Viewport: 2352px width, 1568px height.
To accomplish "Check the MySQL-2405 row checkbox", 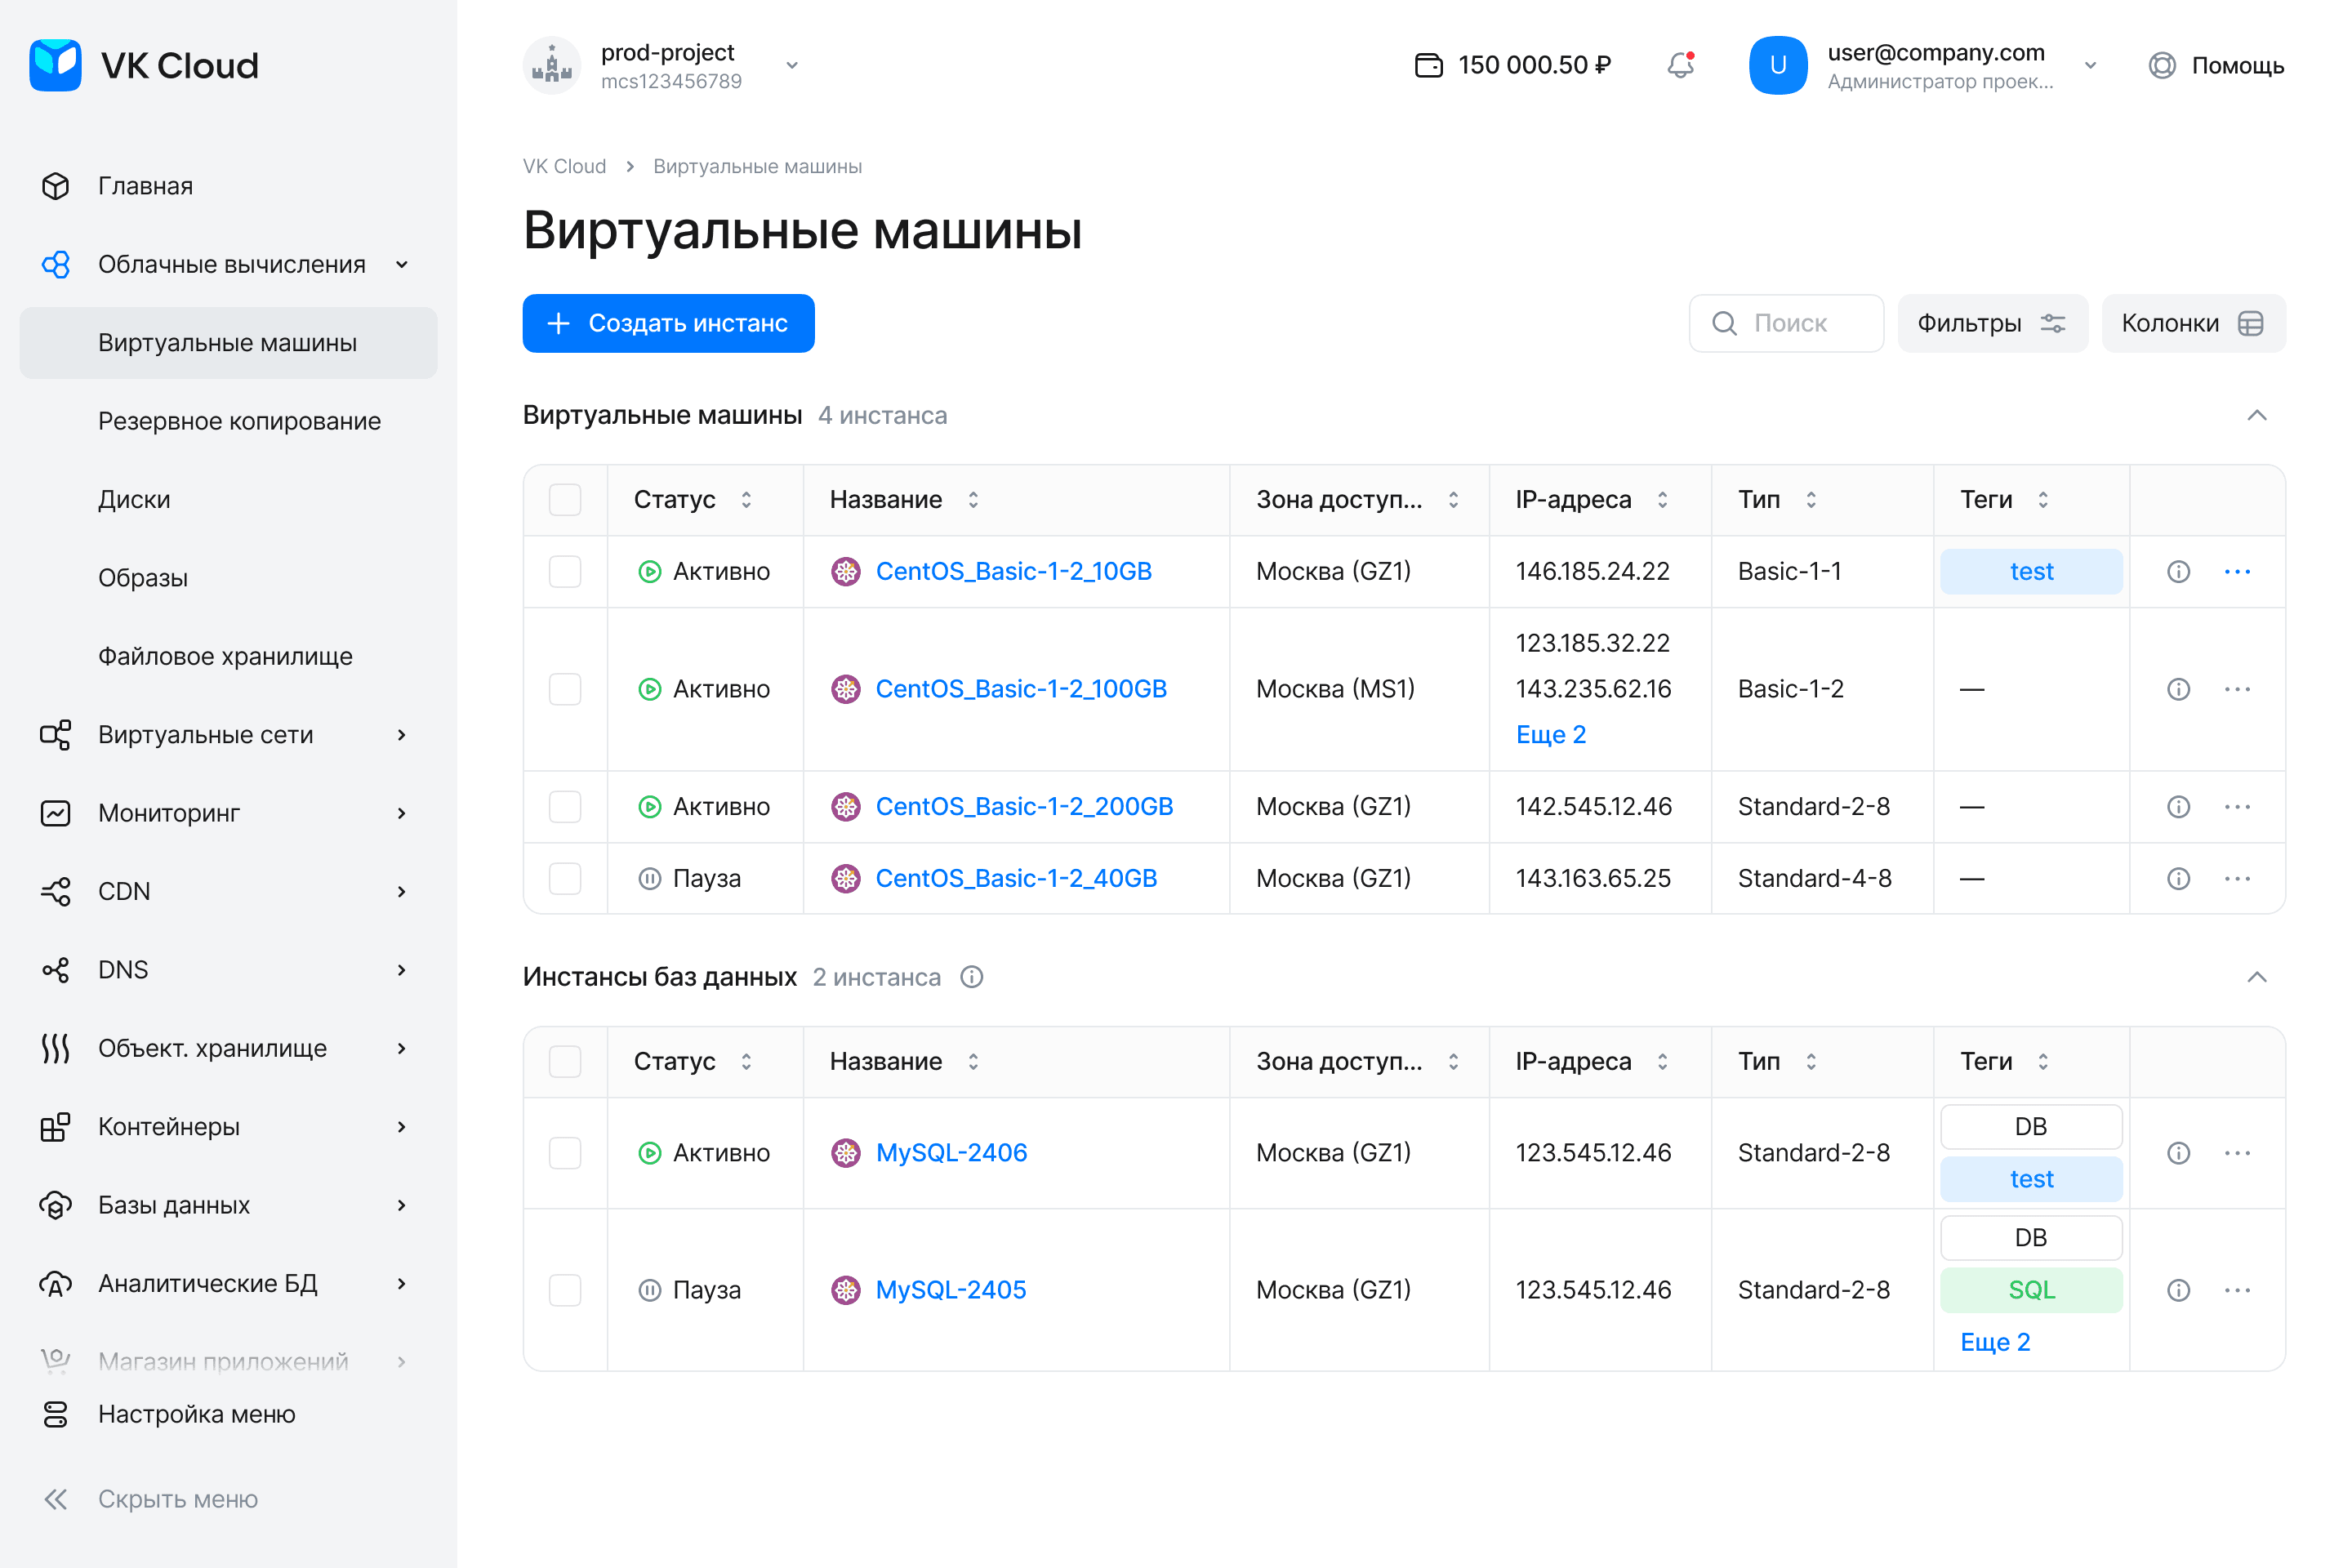I will tap(565, 1290).
